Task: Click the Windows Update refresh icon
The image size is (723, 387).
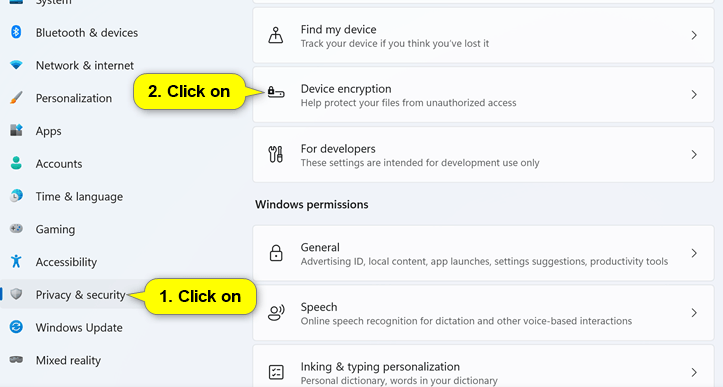Action: (16, 327)
